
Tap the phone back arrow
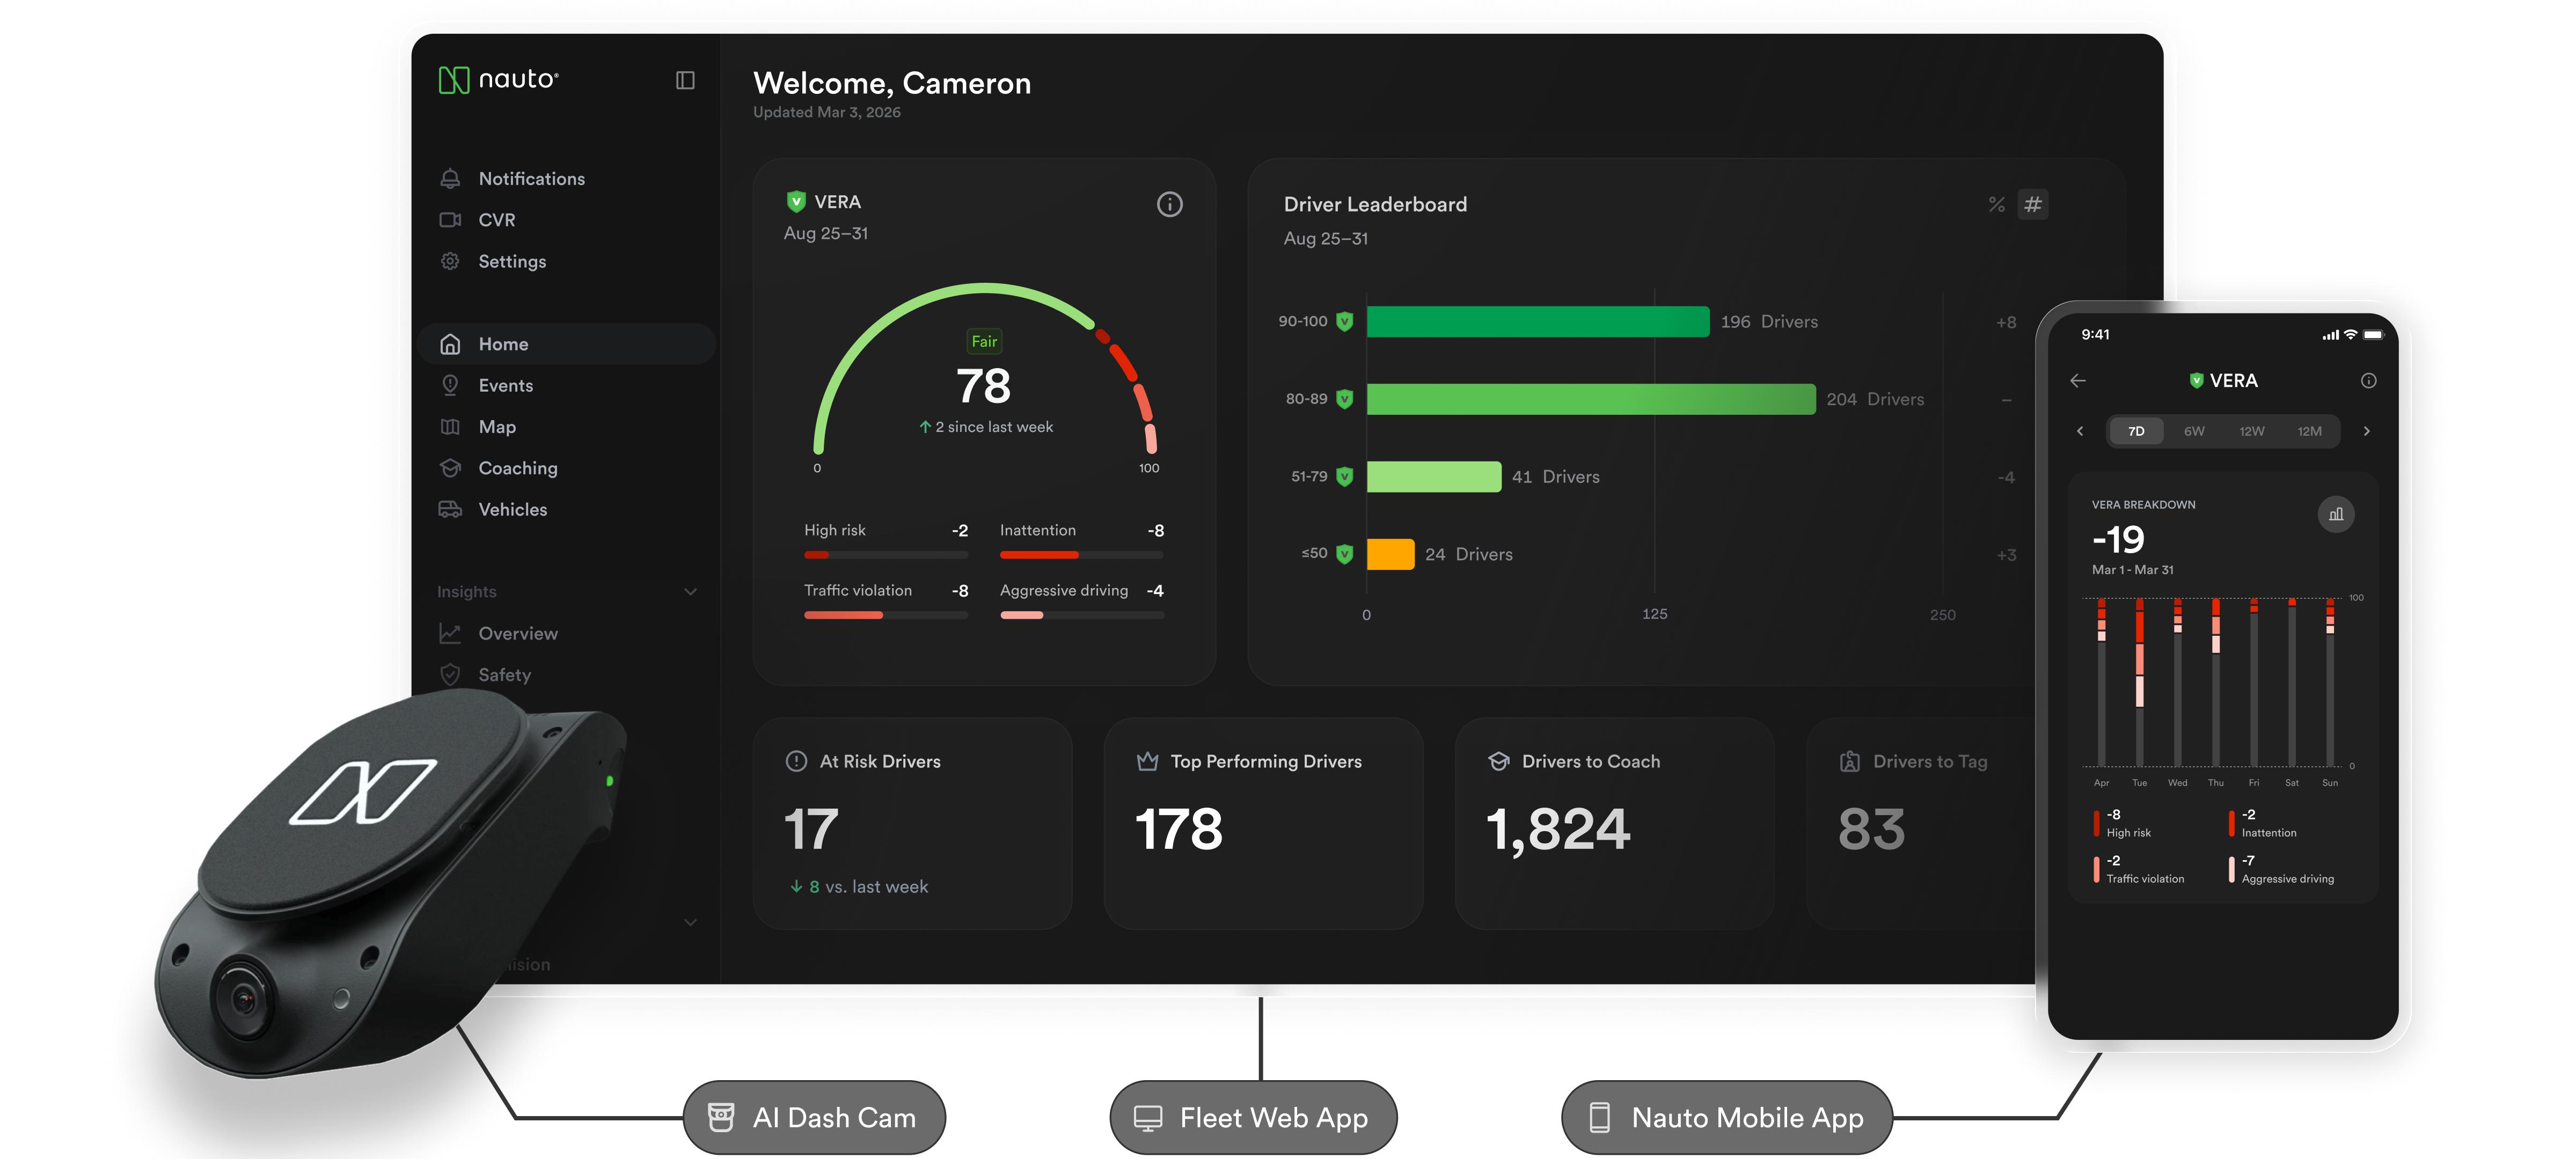coord(2078,381)
